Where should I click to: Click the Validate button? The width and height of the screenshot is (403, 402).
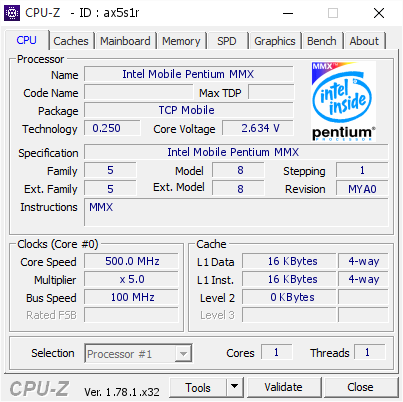(284, 387)
